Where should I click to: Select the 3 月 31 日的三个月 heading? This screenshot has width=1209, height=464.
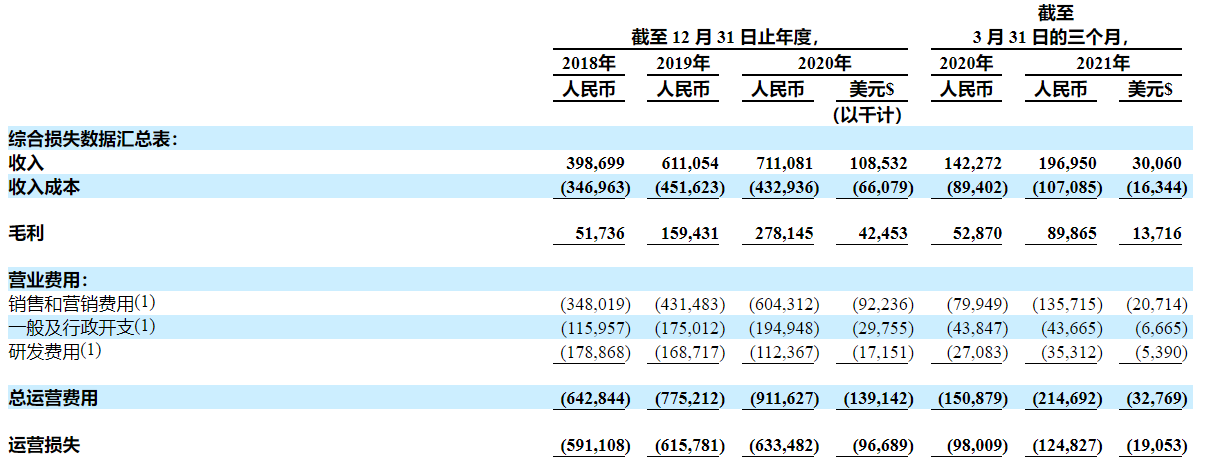(1051, 37)
